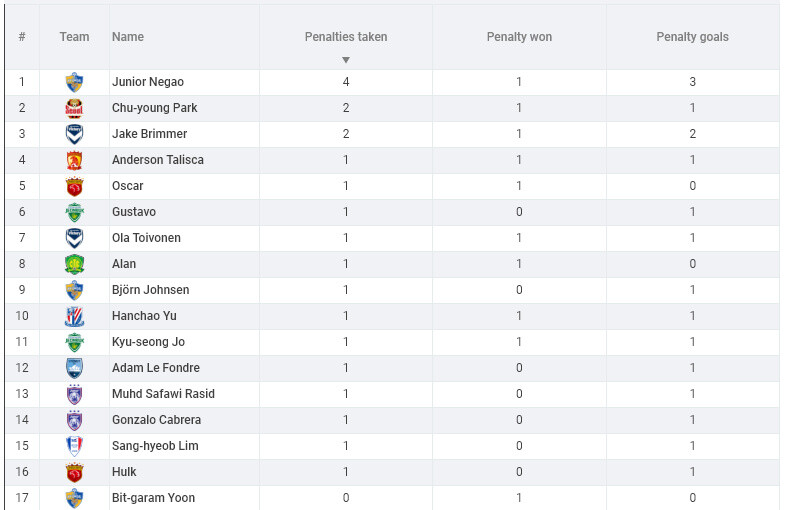Viewport: 803px width, 510px height.
Task: Open Ola Toivonen's player profile
Action: 146,238
